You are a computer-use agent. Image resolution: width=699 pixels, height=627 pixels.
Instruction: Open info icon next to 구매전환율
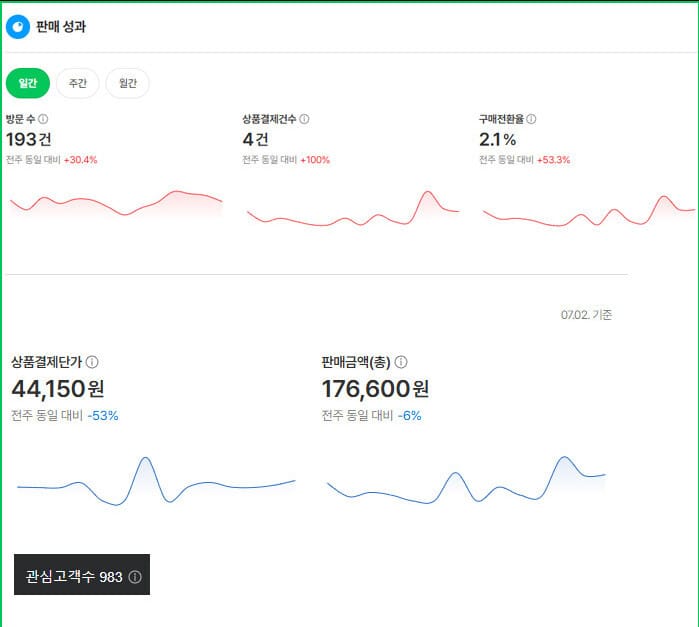(x=531, y=119)
